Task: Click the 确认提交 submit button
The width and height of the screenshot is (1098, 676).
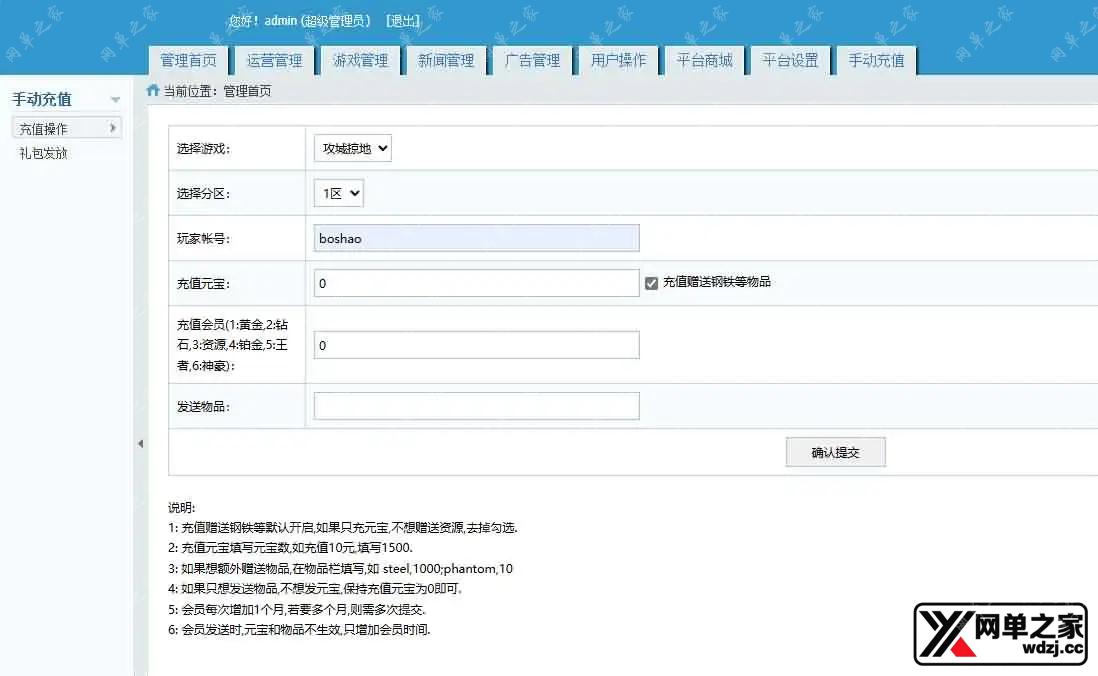Action: [x=836, y=451]
